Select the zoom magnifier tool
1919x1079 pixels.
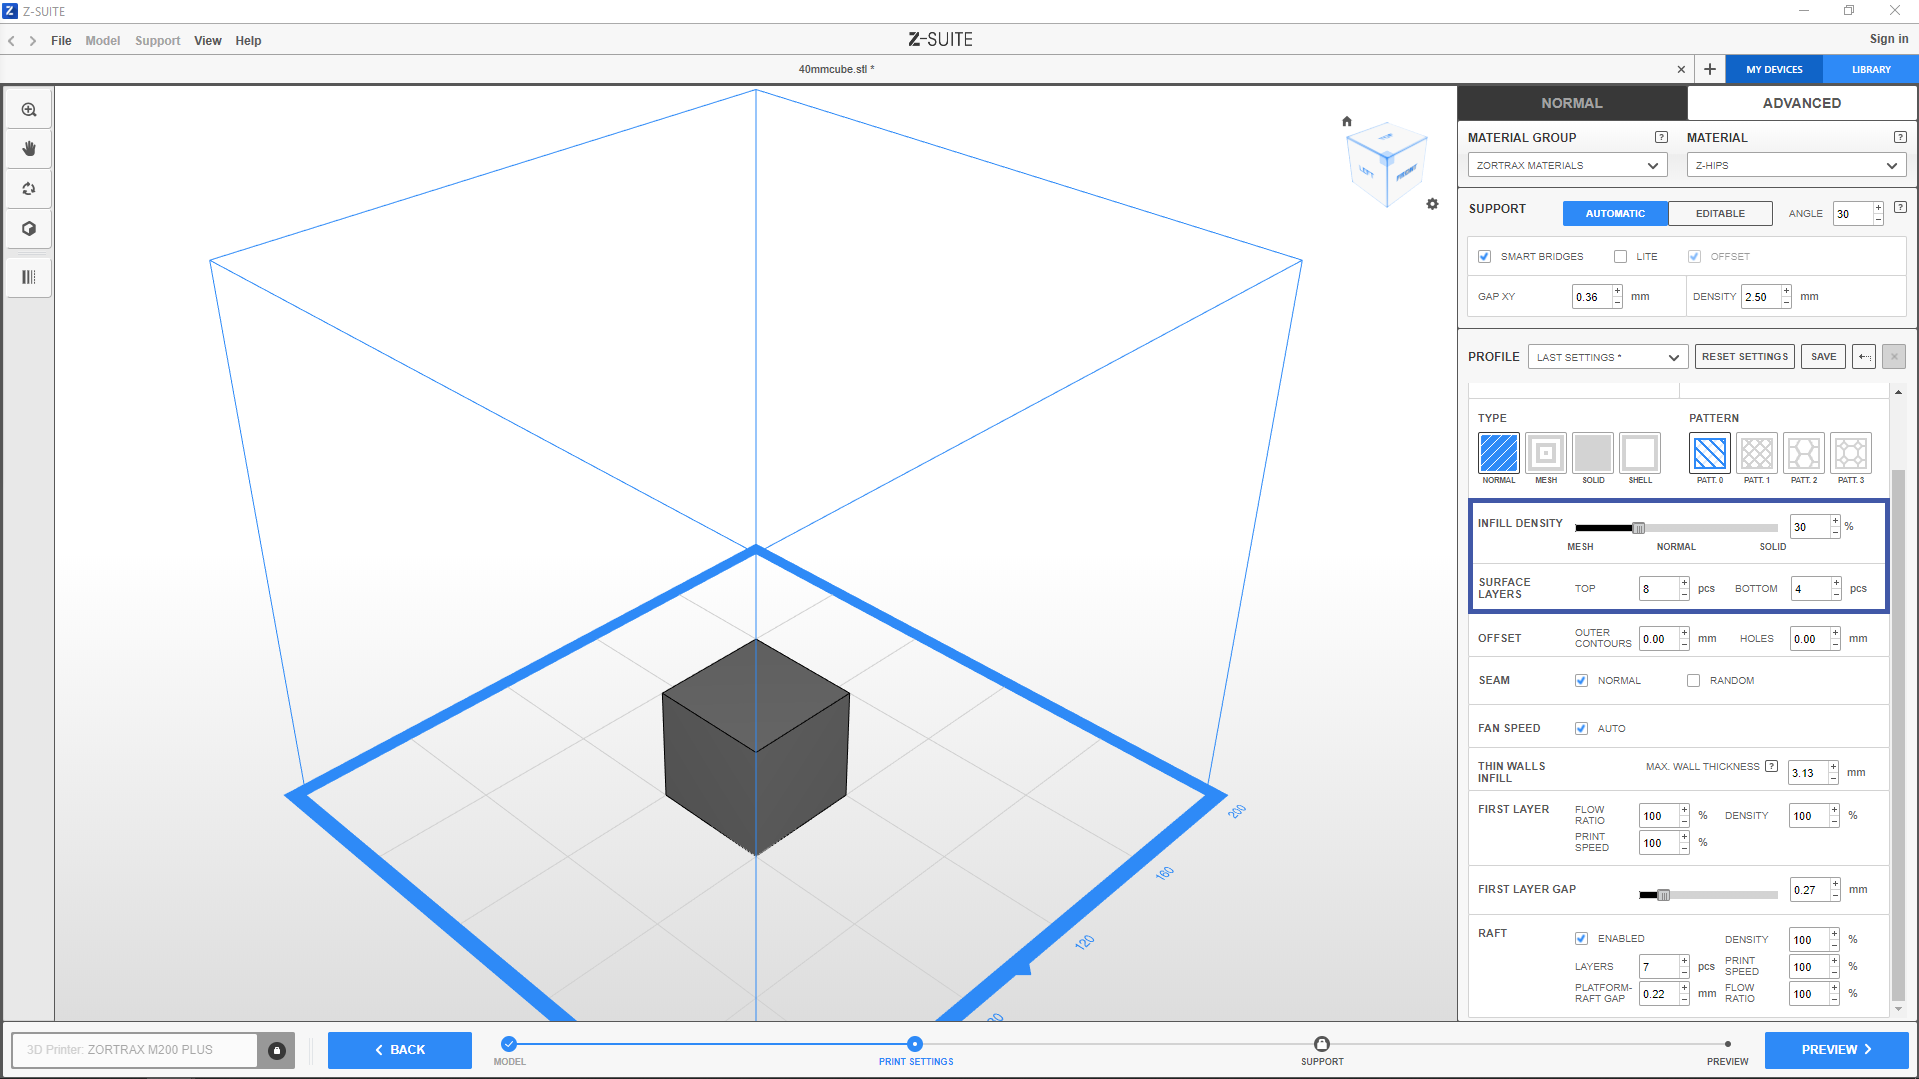point(29,110)
